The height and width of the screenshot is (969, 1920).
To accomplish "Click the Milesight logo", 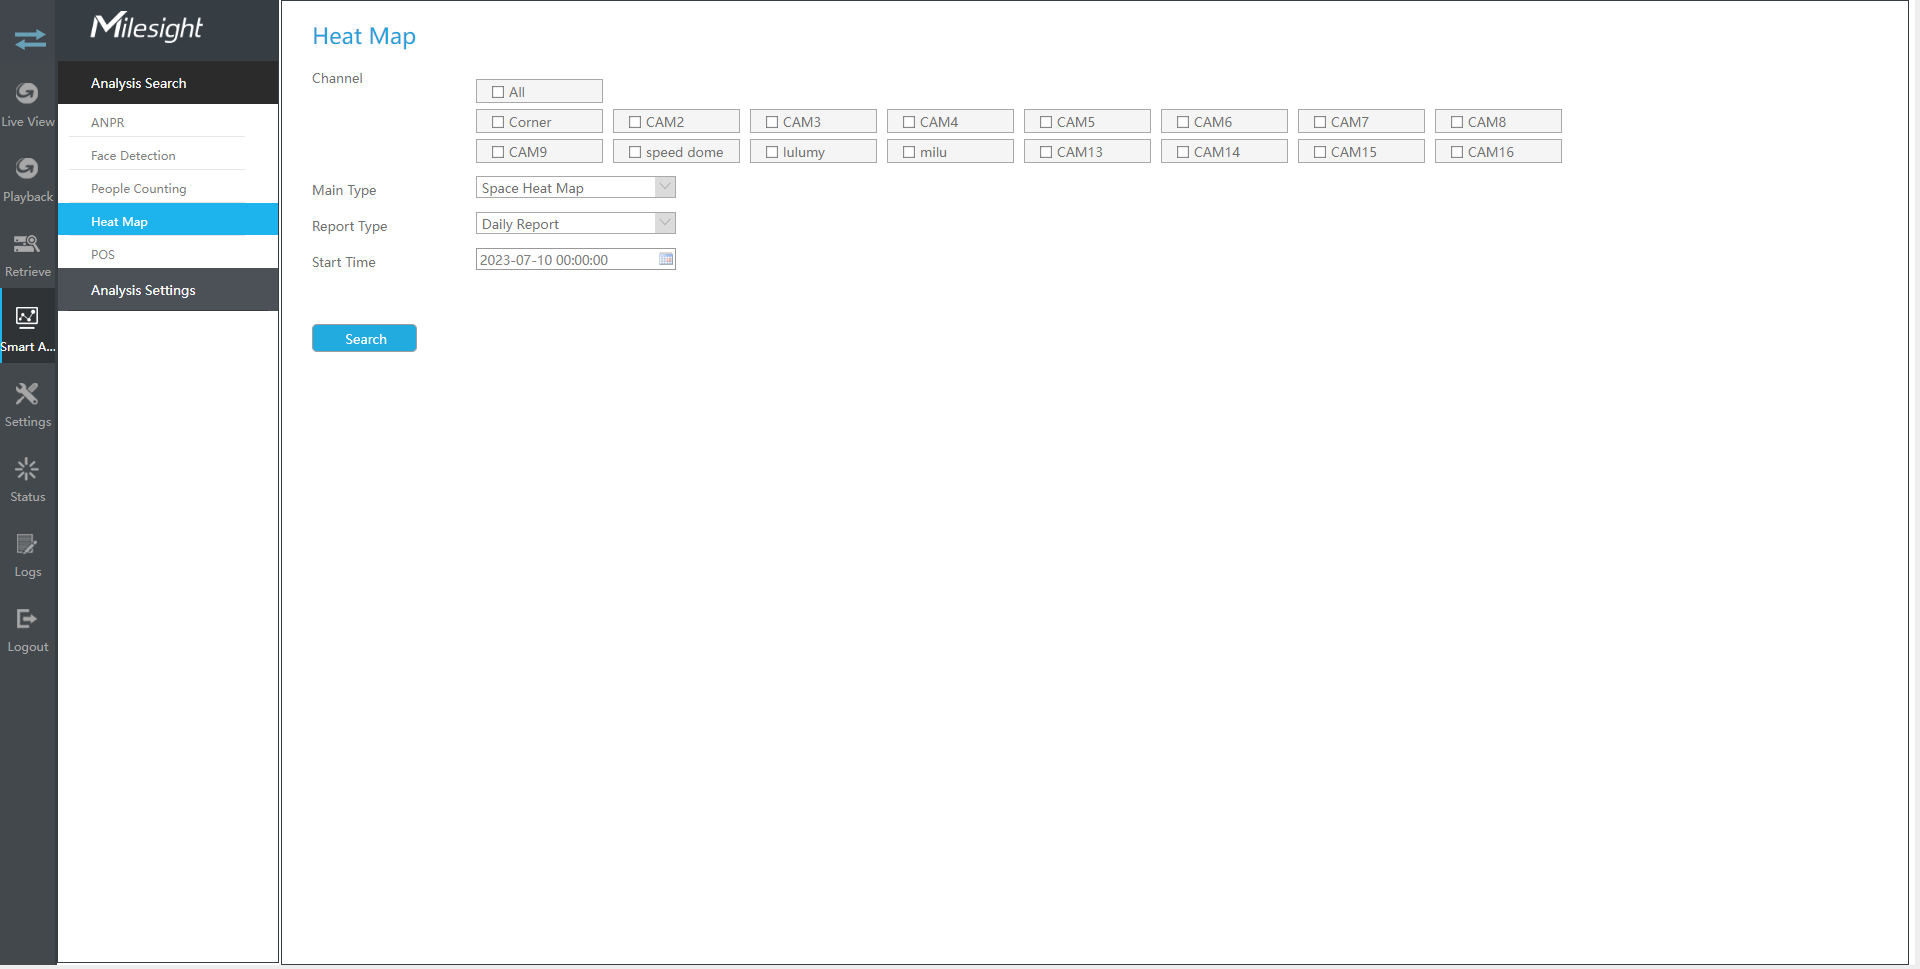I will pyautogui.click(x=146, y=27).
